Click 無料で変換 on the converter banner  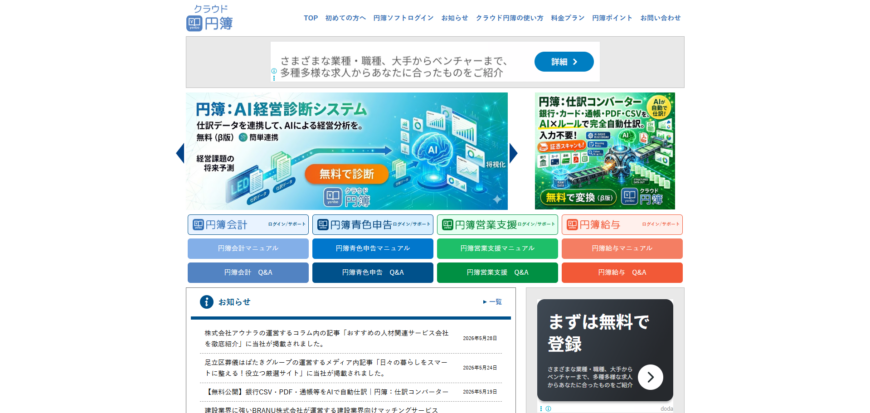(576, 197)
